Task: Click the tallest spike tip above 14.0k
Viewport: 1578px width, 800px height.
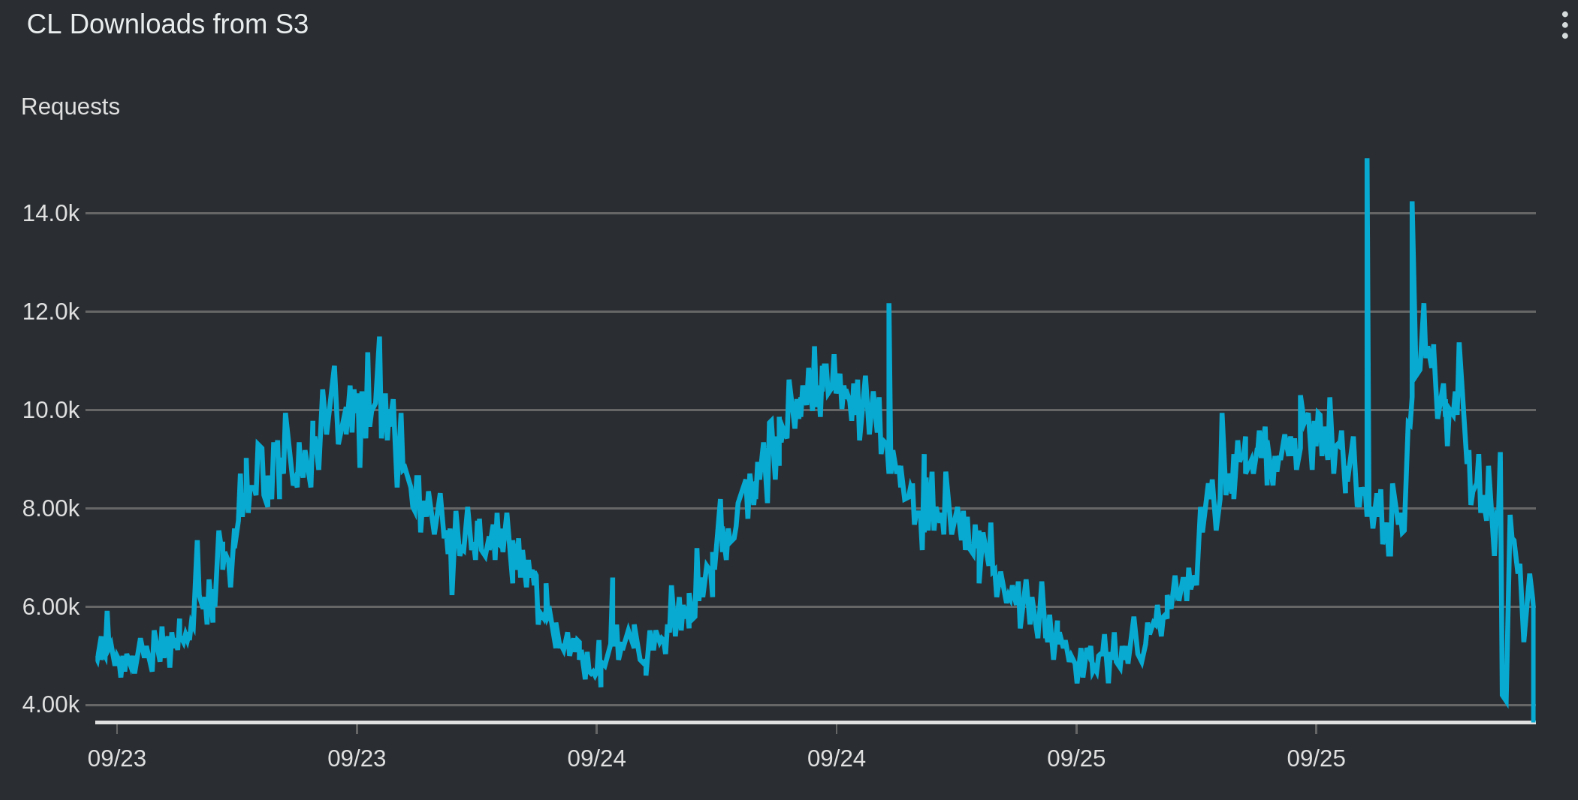Action: pyautogui.click(x=1367, y=161)
